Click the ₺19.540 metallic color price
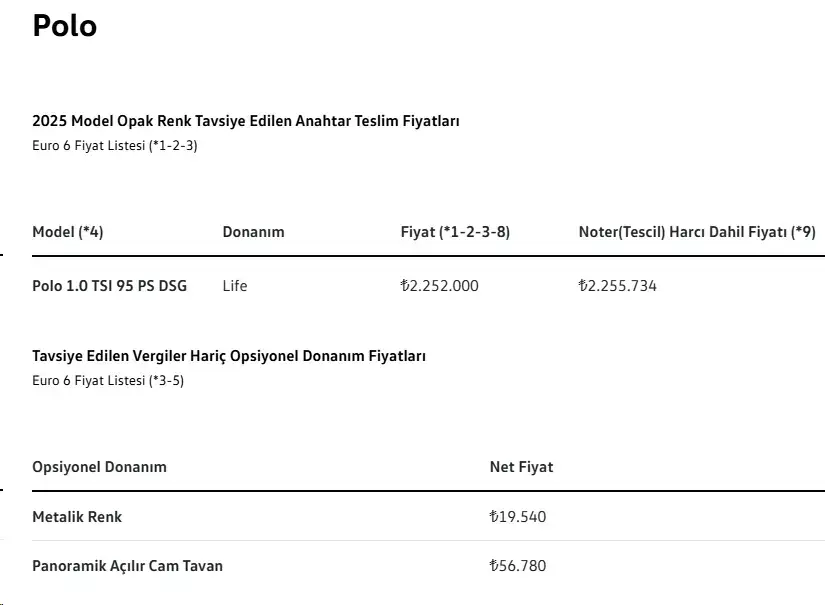 coord(518,517)
